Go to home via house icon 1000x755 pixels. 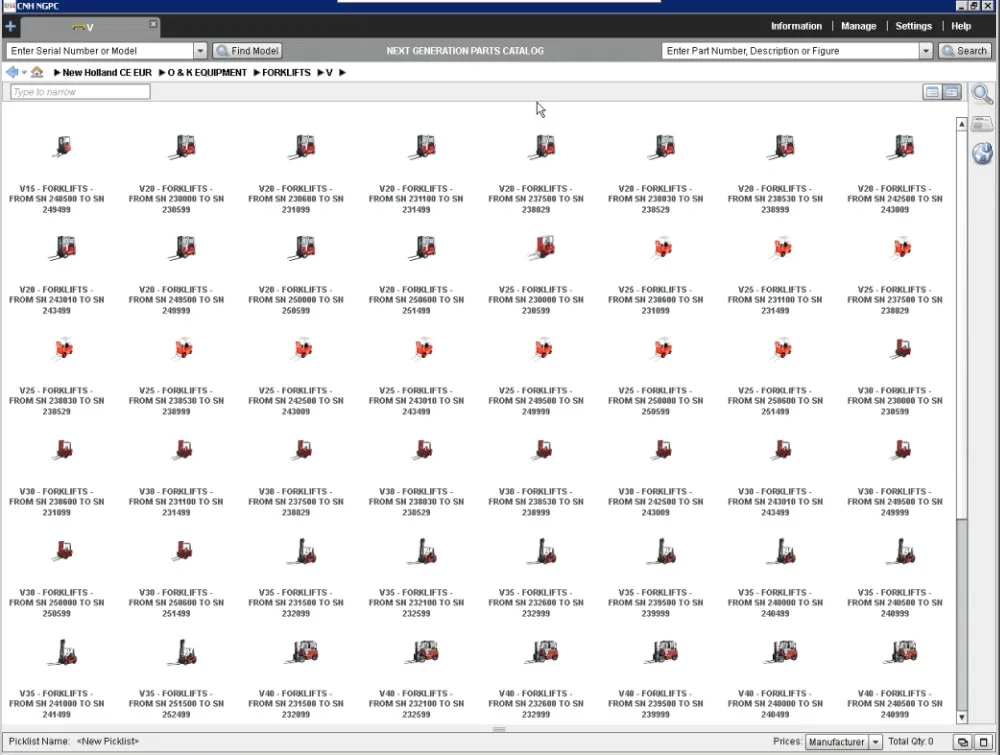[x=37, y=72]
